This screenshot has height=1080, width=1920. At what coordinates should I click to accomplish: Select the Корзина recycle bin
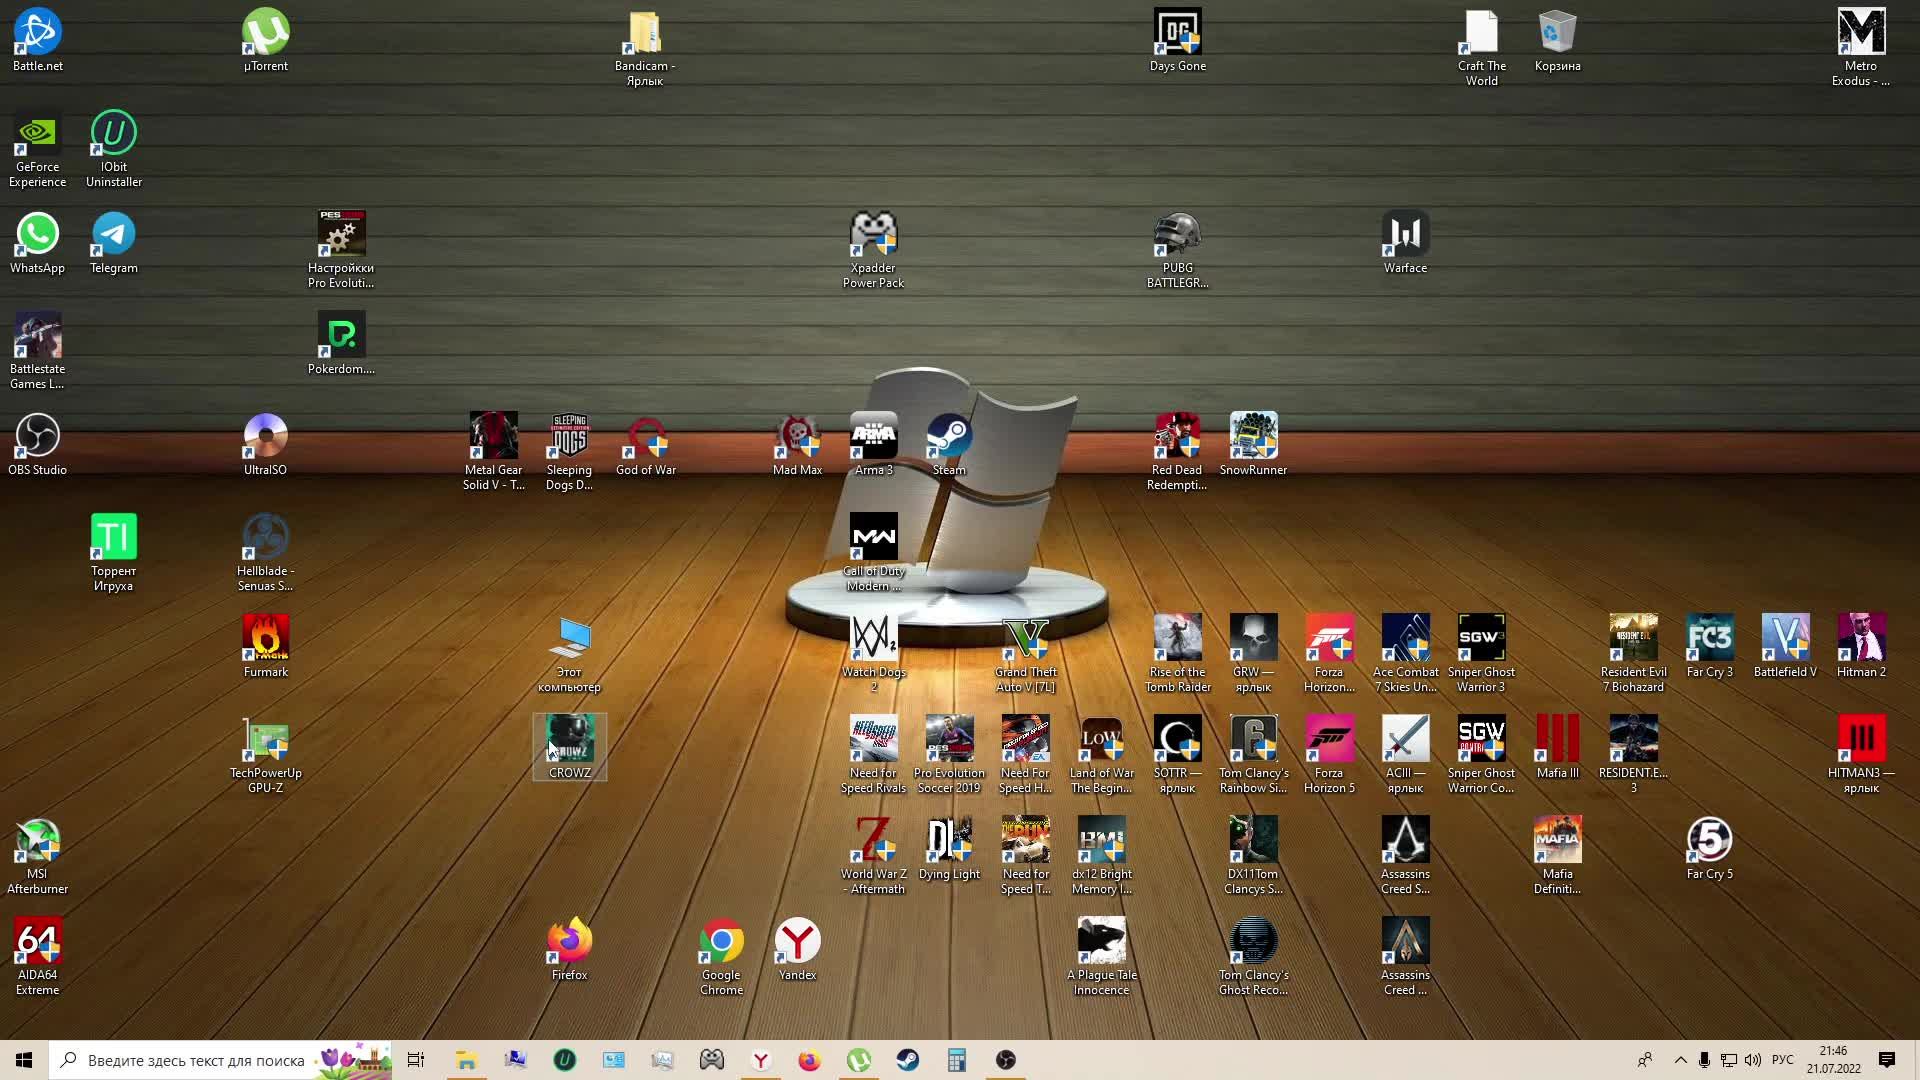click(1557, 33)
